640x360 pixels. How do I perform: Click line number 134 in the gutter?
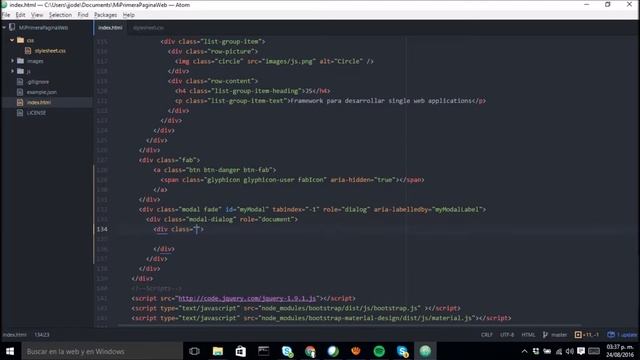click(x=102, y=229)
